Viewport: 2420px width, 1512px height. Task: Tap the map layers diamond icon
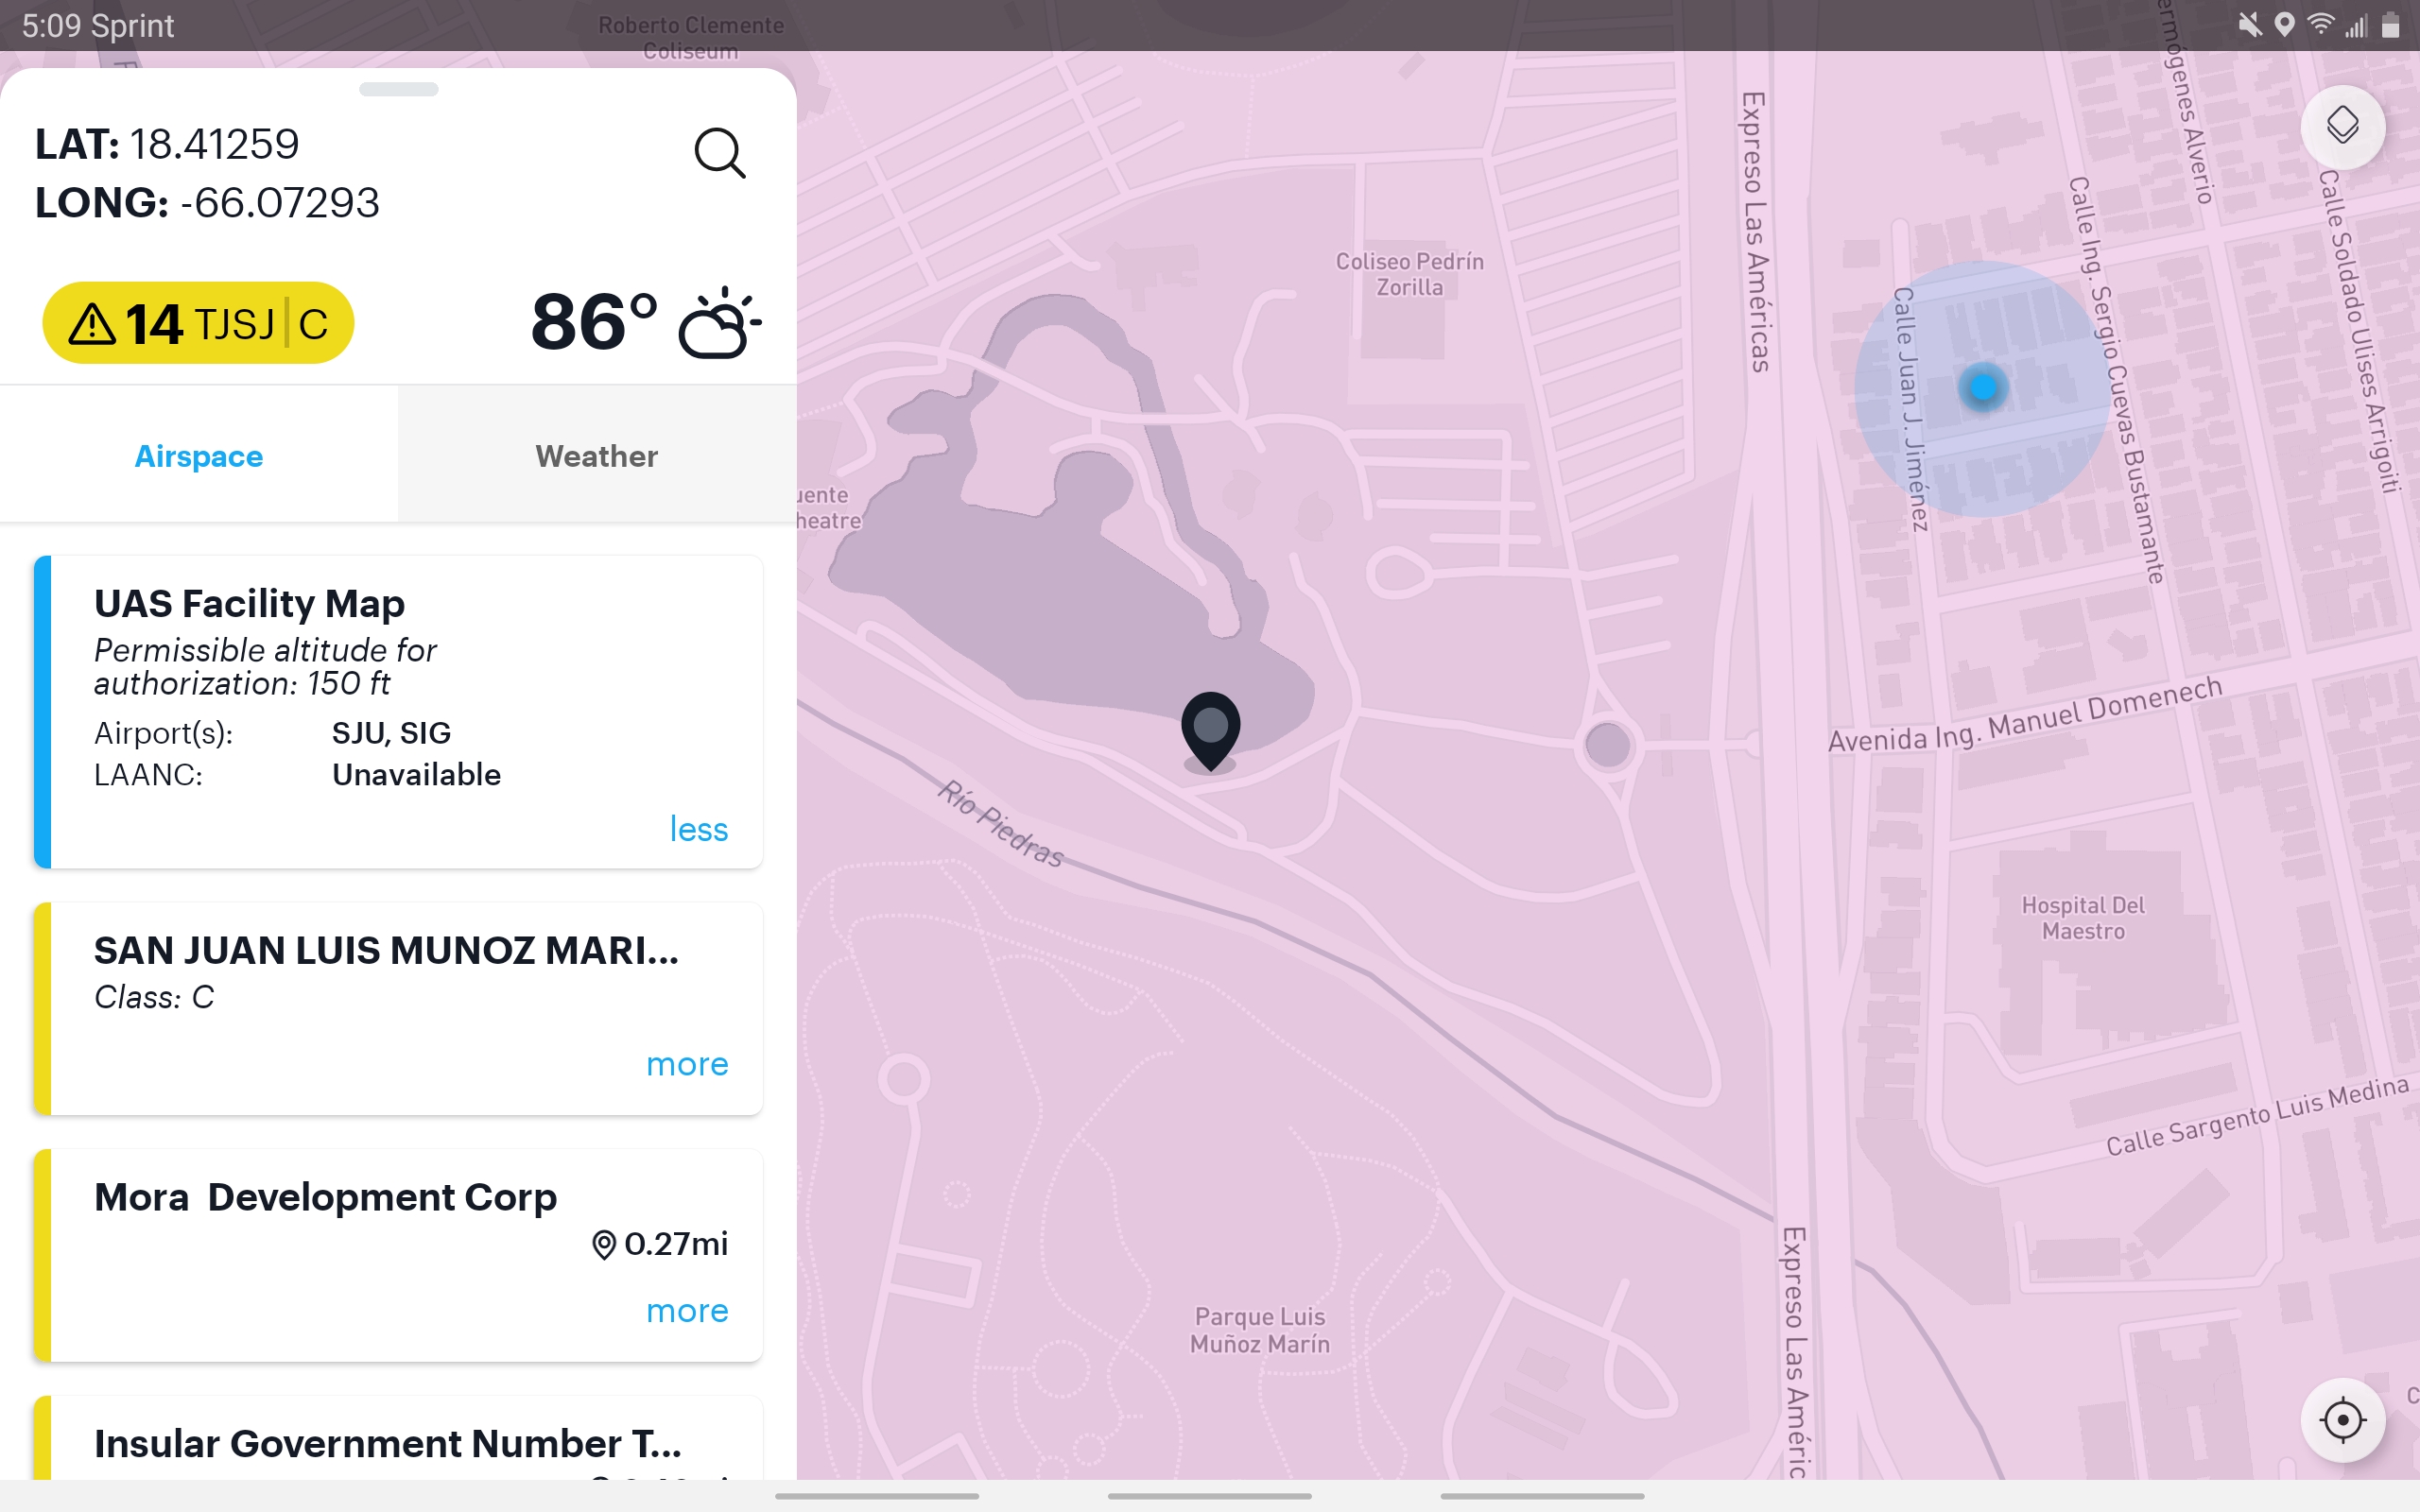click(2342, 126)
